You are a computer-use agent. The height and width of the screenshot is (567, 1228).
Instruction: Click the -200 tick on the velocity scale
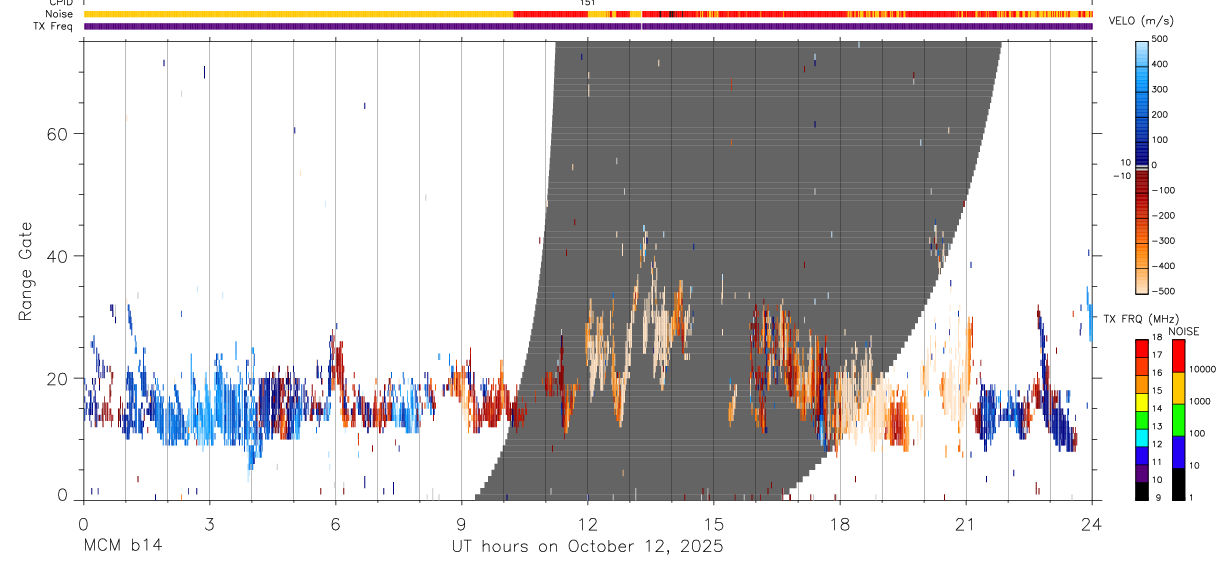click(x=1166, y=215)
